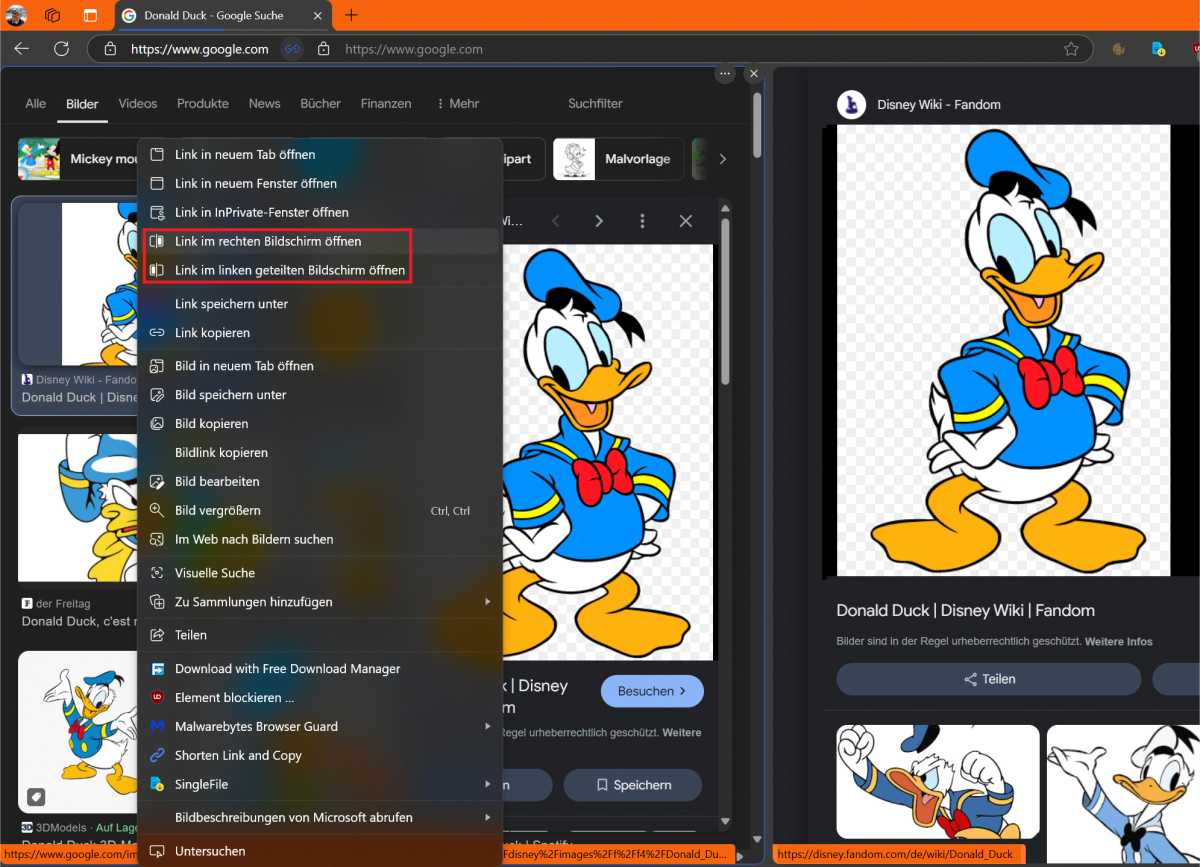The width and height of the screenshot is (1200, 867).
Task: Click the split screen link icon in address bar
Action: point(292,49)
